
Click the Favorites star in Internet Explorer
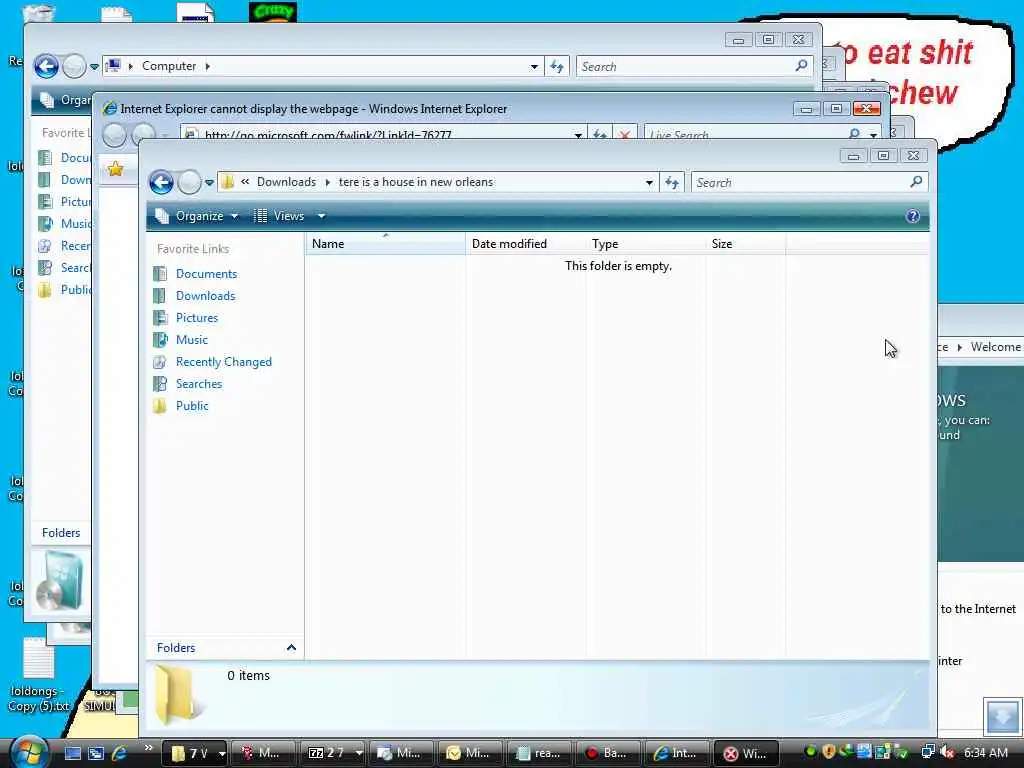pos(116,169)
